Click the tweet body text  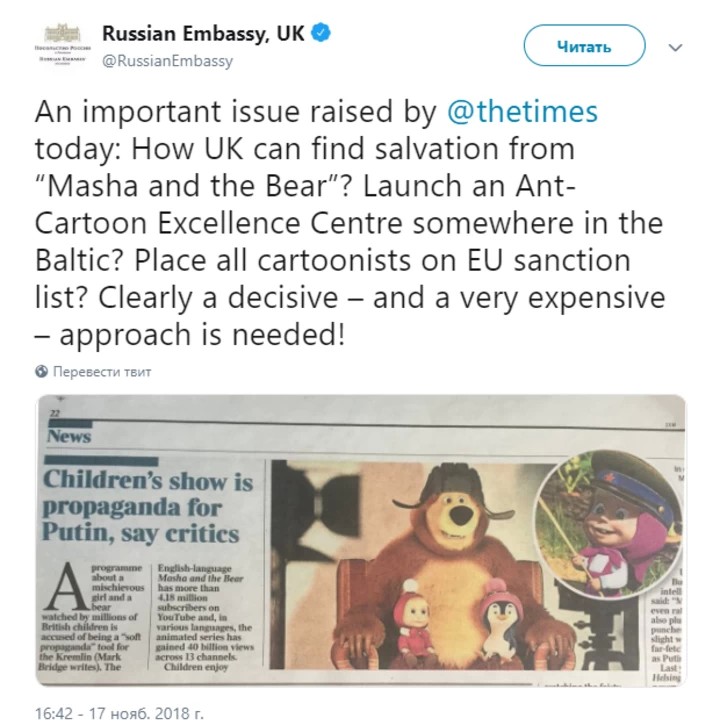coord(350,223)
